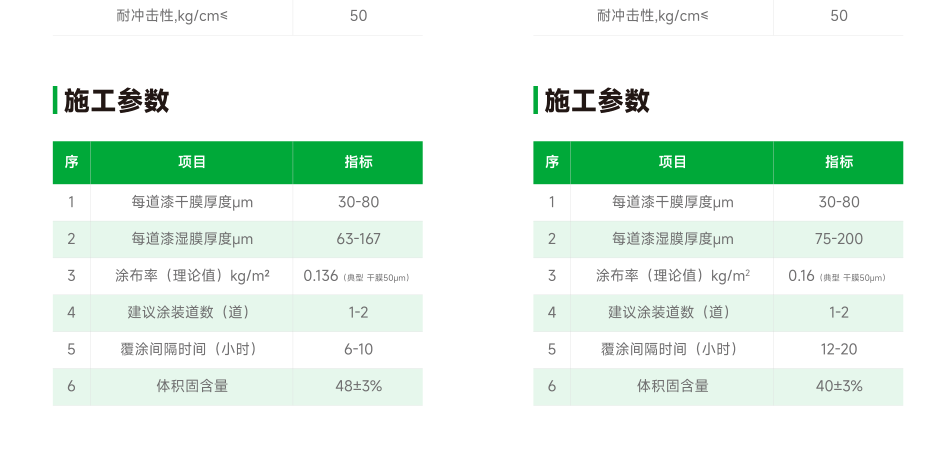Click the 75-200 wet film thickness value
This screenshot has height=455, width=929.
[838, 239]
